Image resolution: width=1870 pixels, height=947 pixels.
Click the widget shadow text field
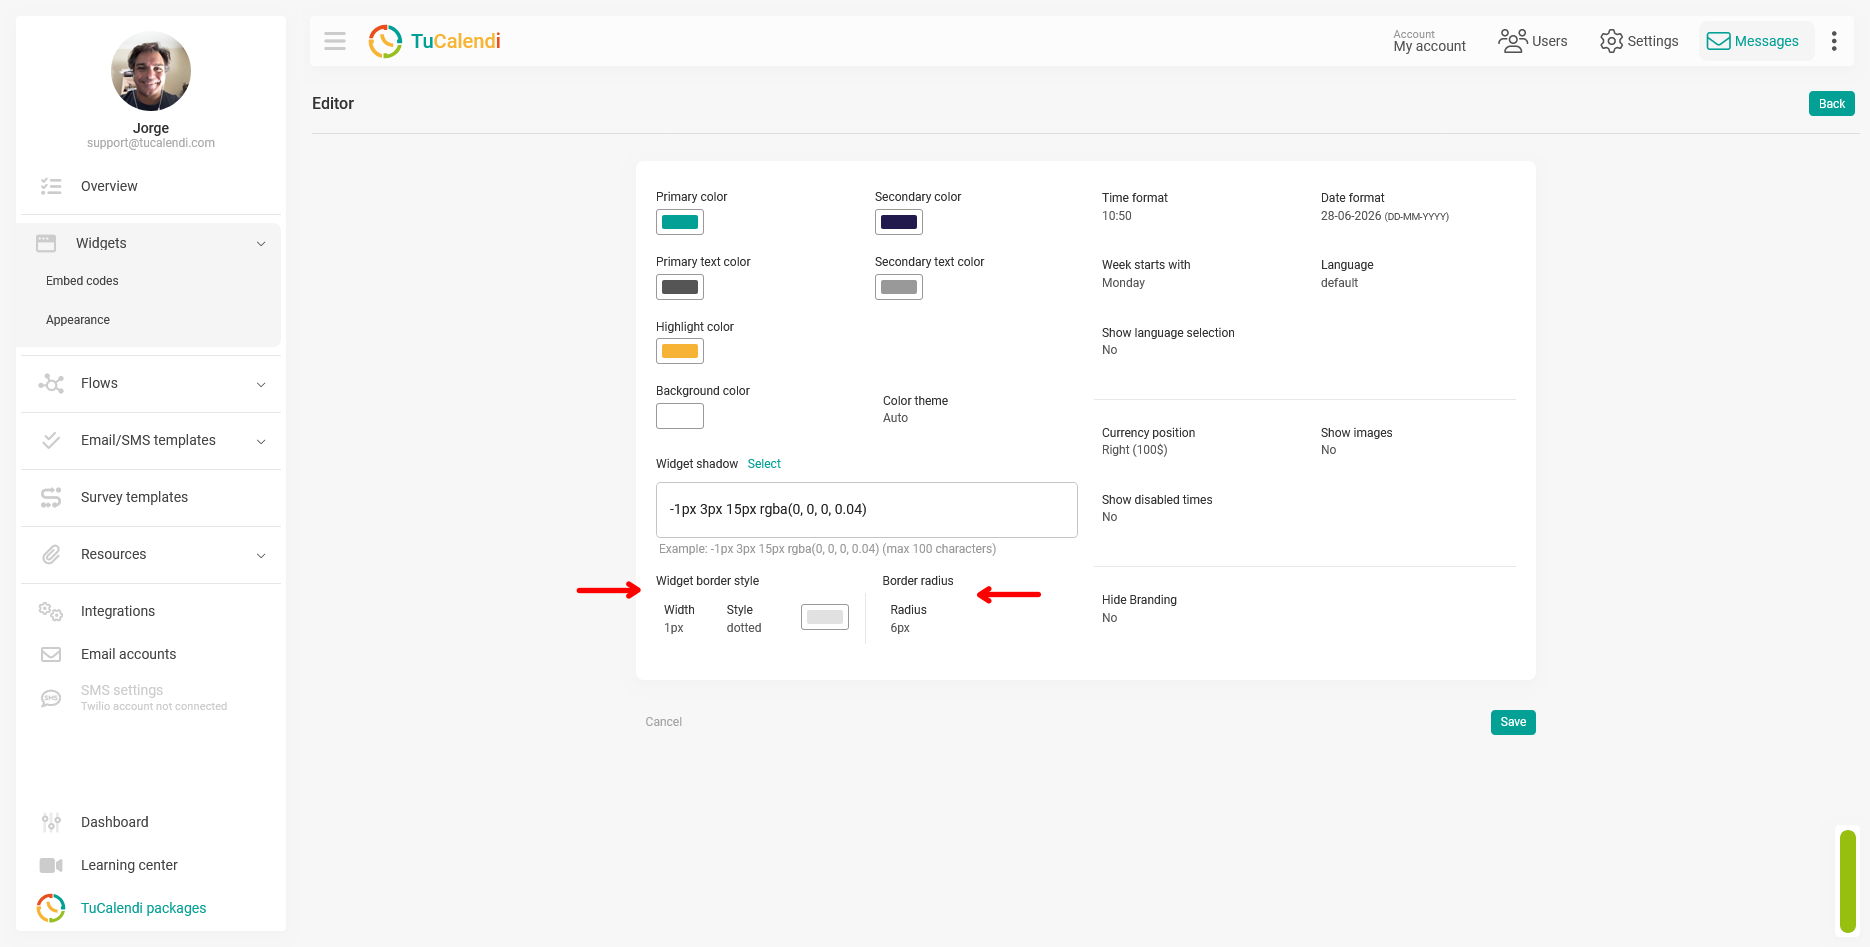point(867,510)
